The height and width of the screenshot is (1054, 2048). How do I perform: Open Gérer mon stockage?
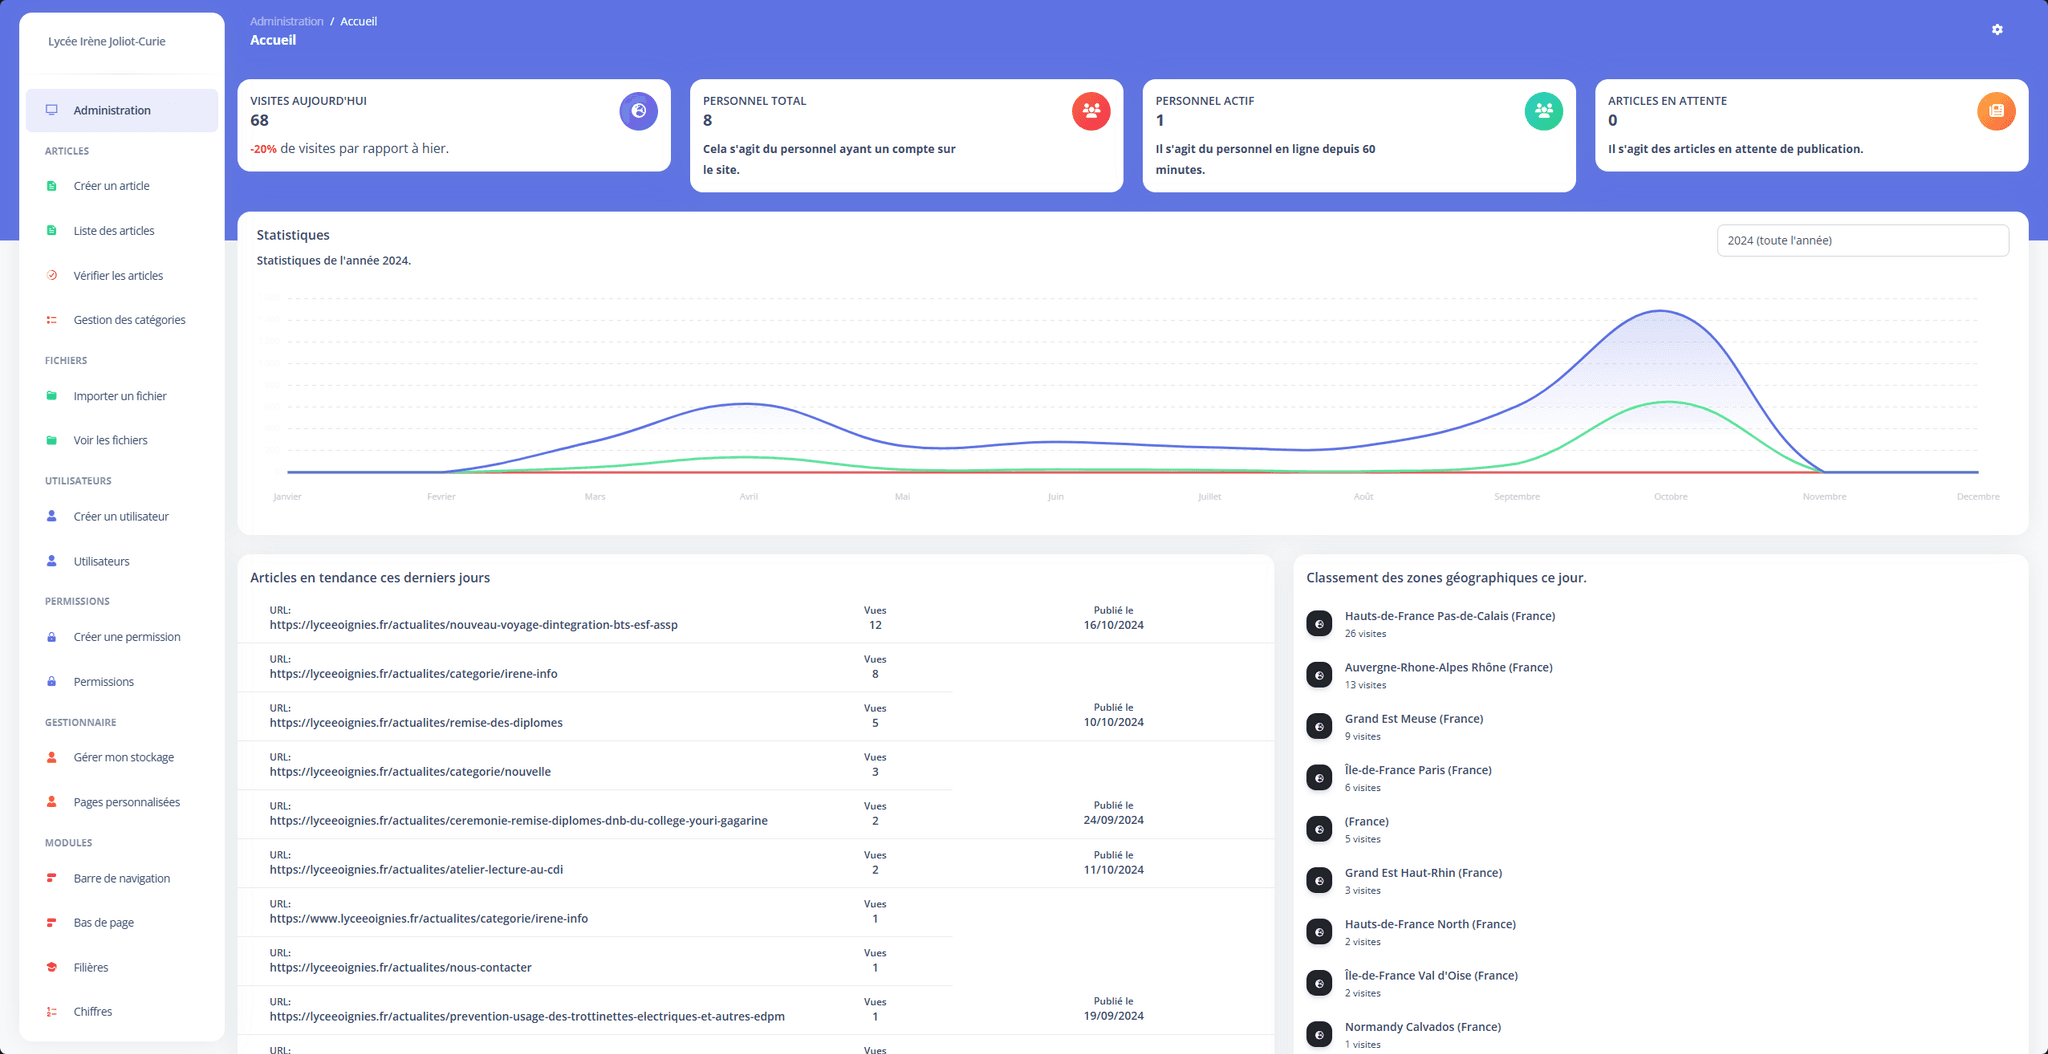point(123,757)
